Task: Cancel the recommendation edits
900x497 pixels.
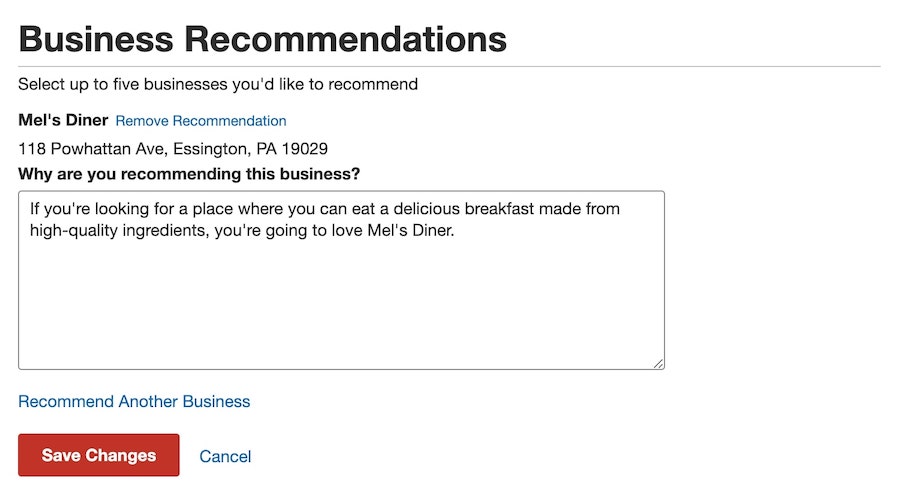Action: [x=225, y=456]
